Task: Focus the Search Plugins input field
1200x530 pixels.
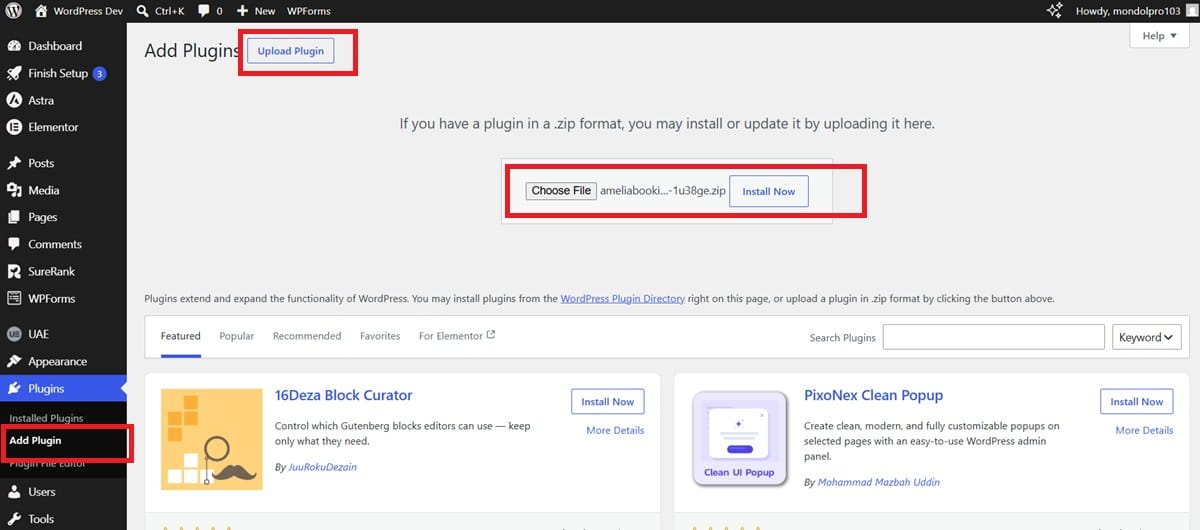Action: point(994,337)
